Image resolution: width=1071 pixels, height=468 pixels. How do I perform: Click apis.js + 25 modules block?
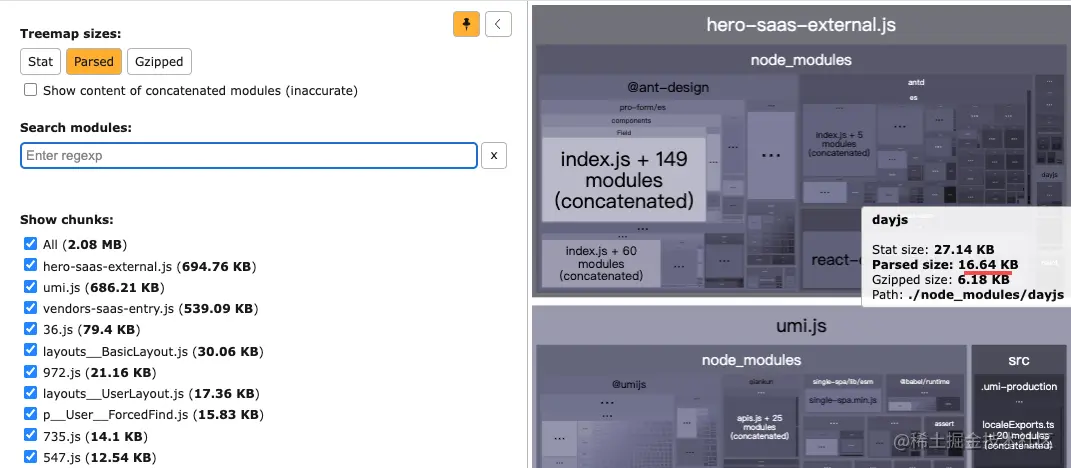pos(759,426)
